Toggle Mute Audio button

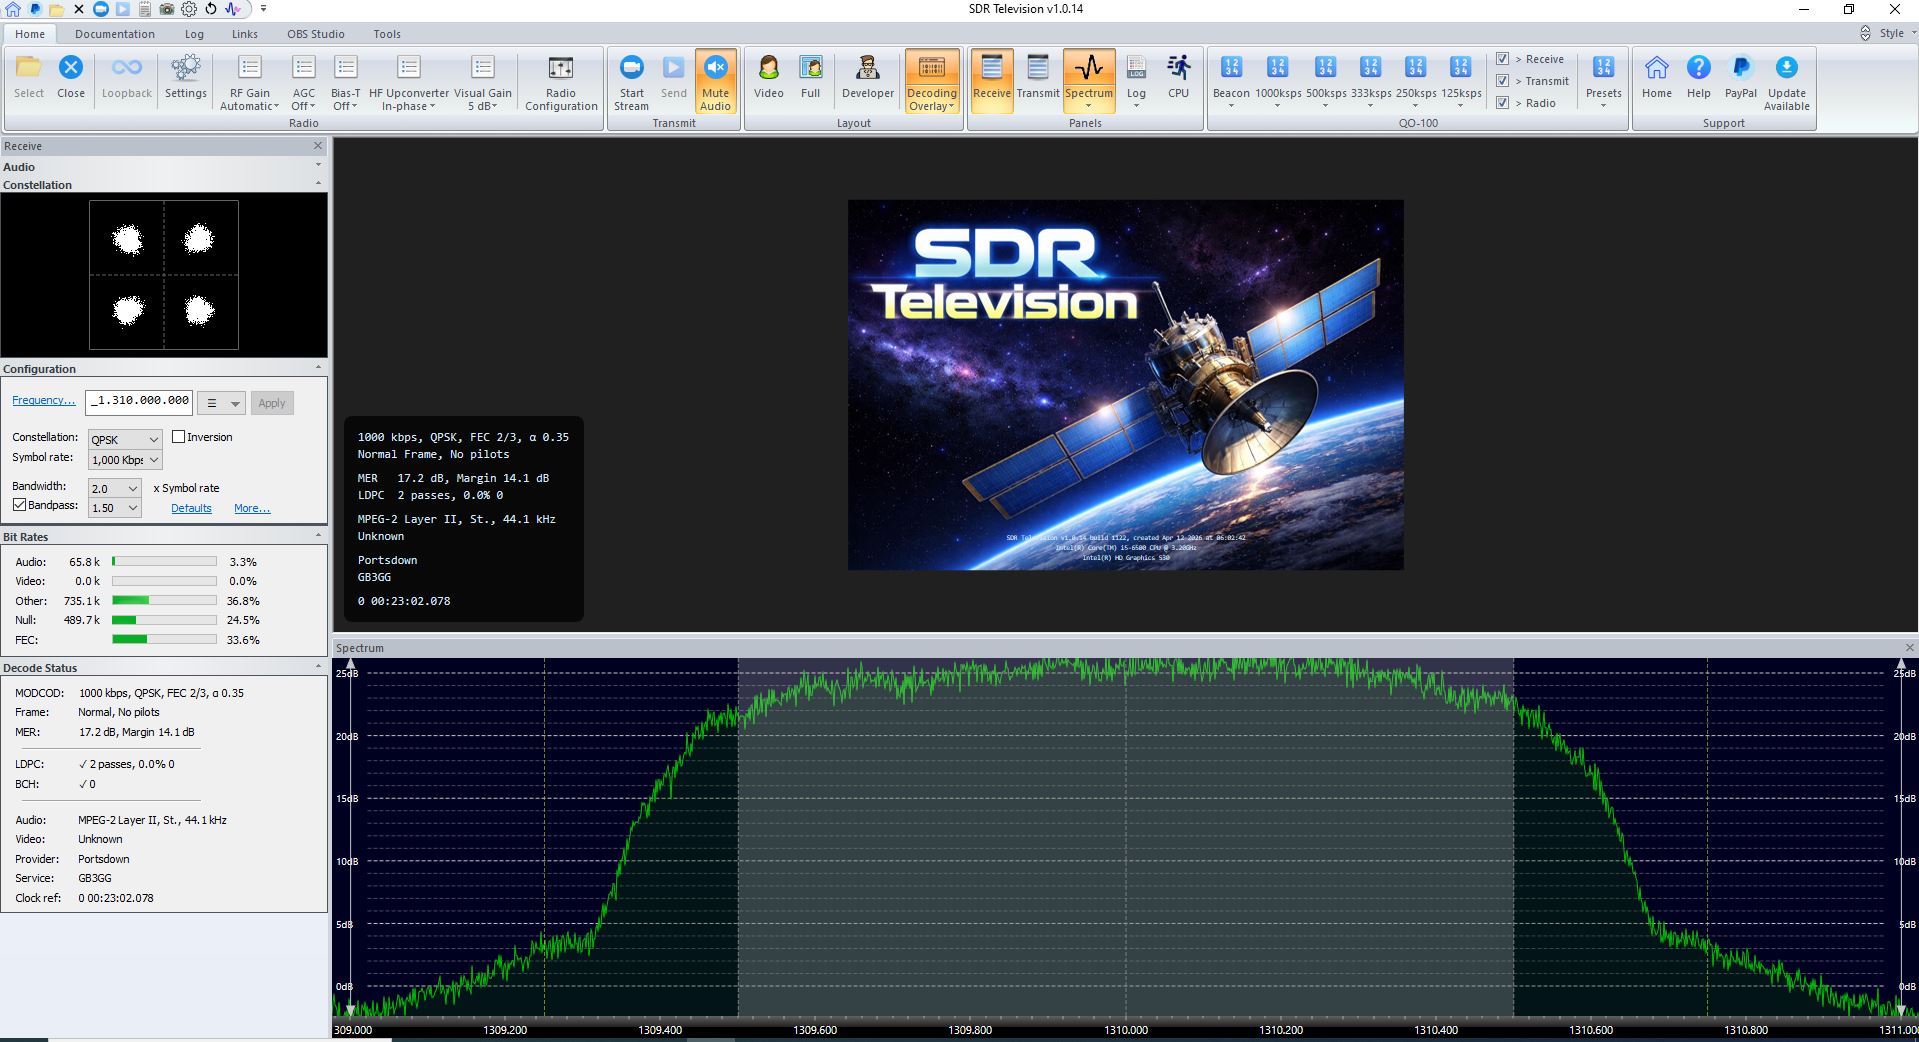(x=716, y=82)
